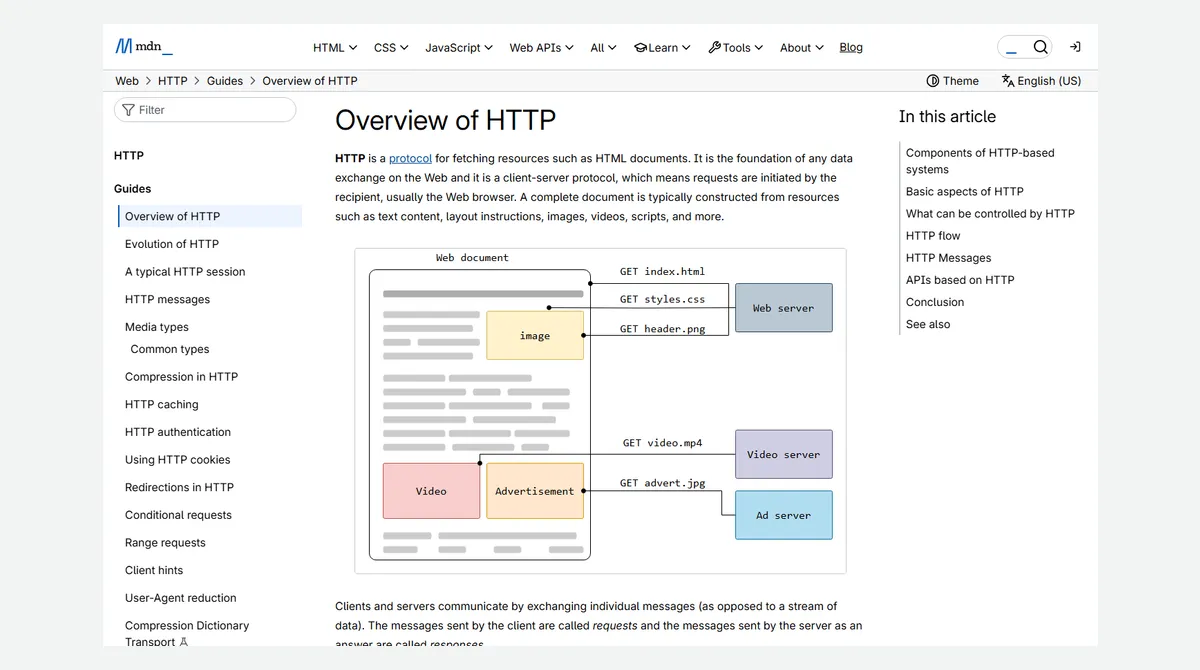The width and height of the screenshot is (1200, 670).
Task: Click the search magnifier icon
Action: pyautogui.click(x=1041, y=47)
